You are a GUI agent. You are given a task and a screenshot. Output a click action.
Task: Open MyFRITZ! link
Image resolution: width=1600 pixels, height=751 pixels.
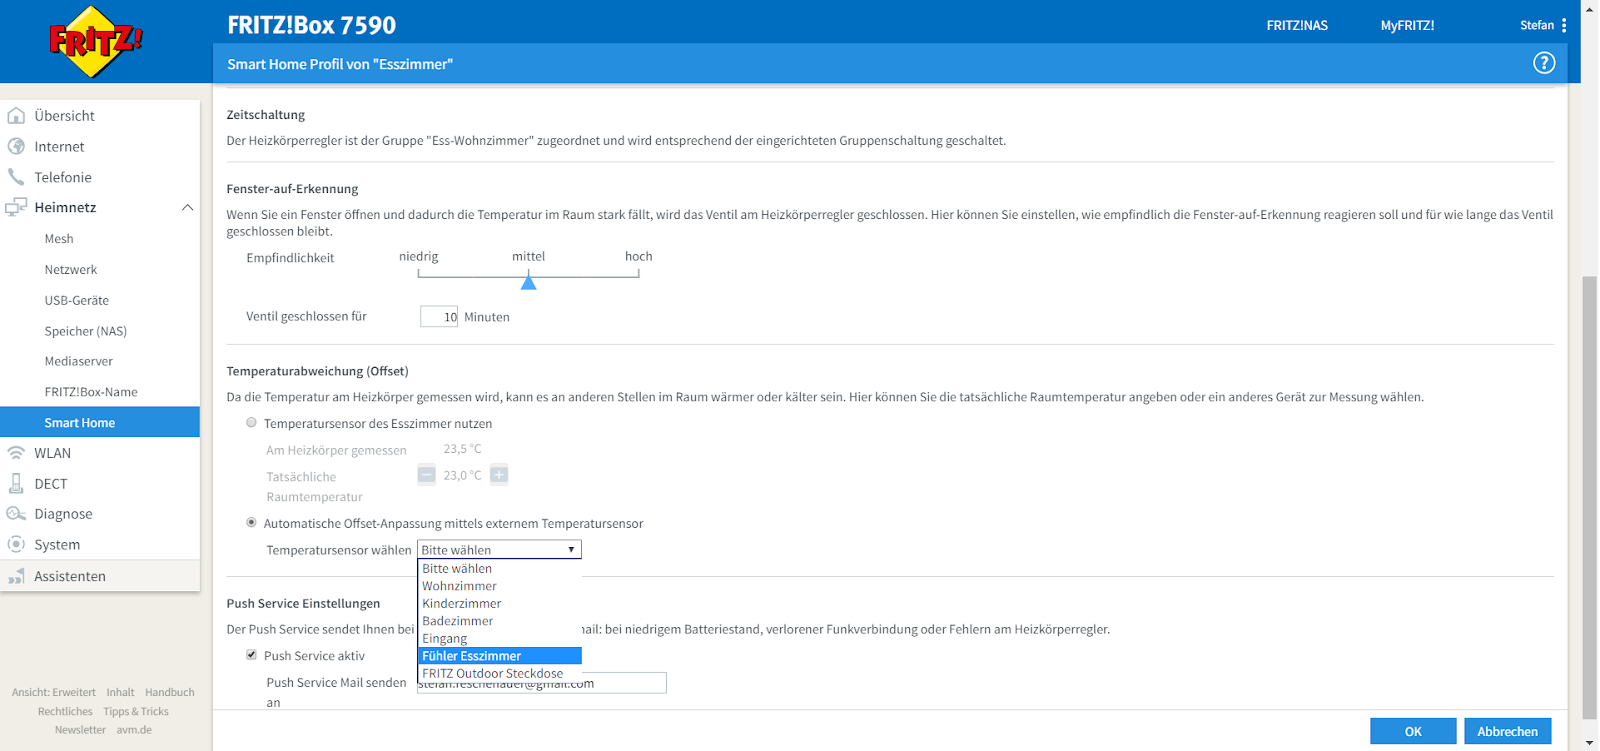click(1407, 25)
